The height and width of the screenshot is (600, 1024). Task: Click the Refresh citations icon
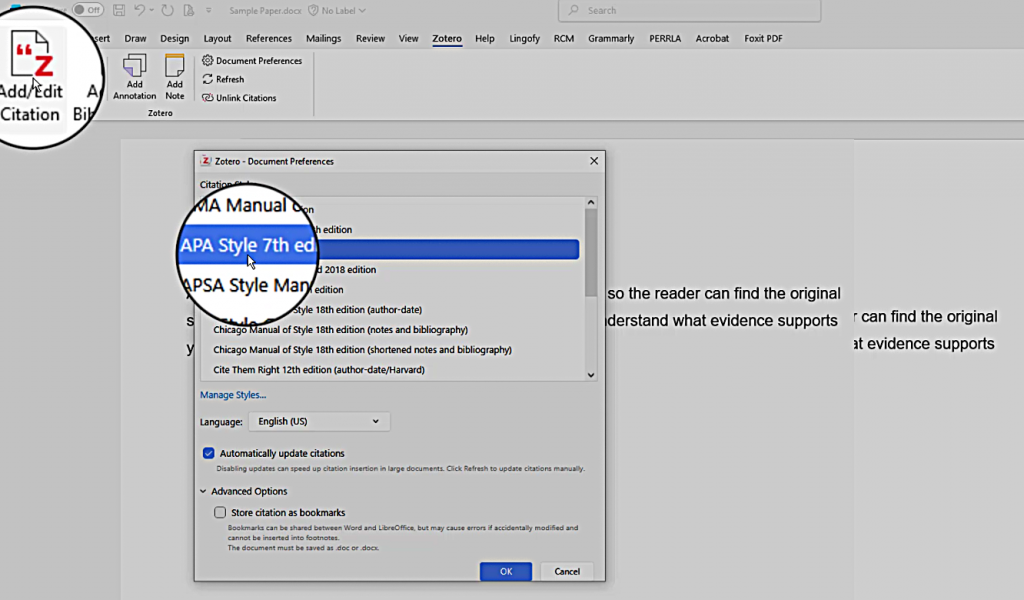point(208,80)
